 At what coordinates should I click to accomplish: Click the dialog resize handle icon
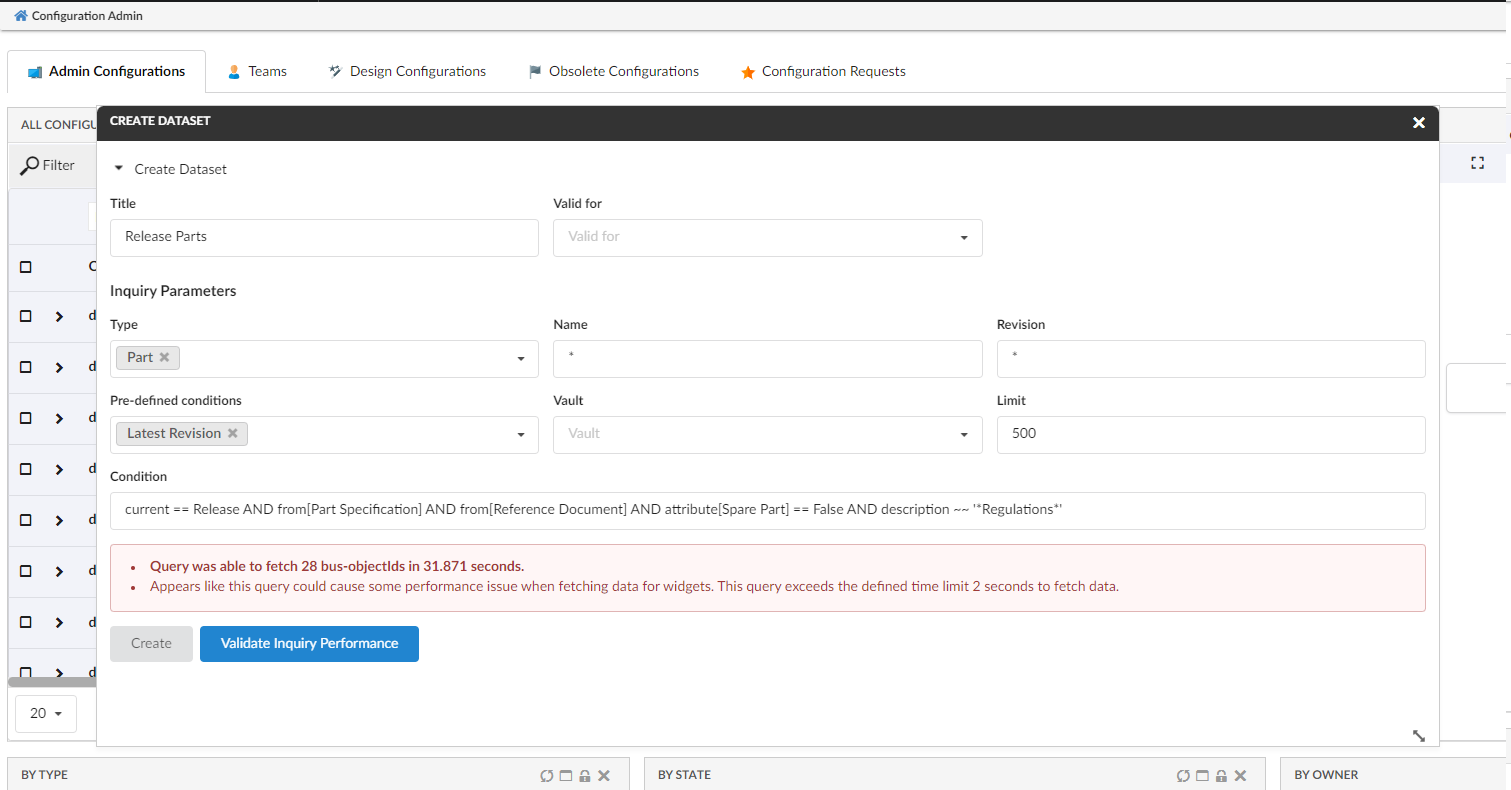point(1418,735)
